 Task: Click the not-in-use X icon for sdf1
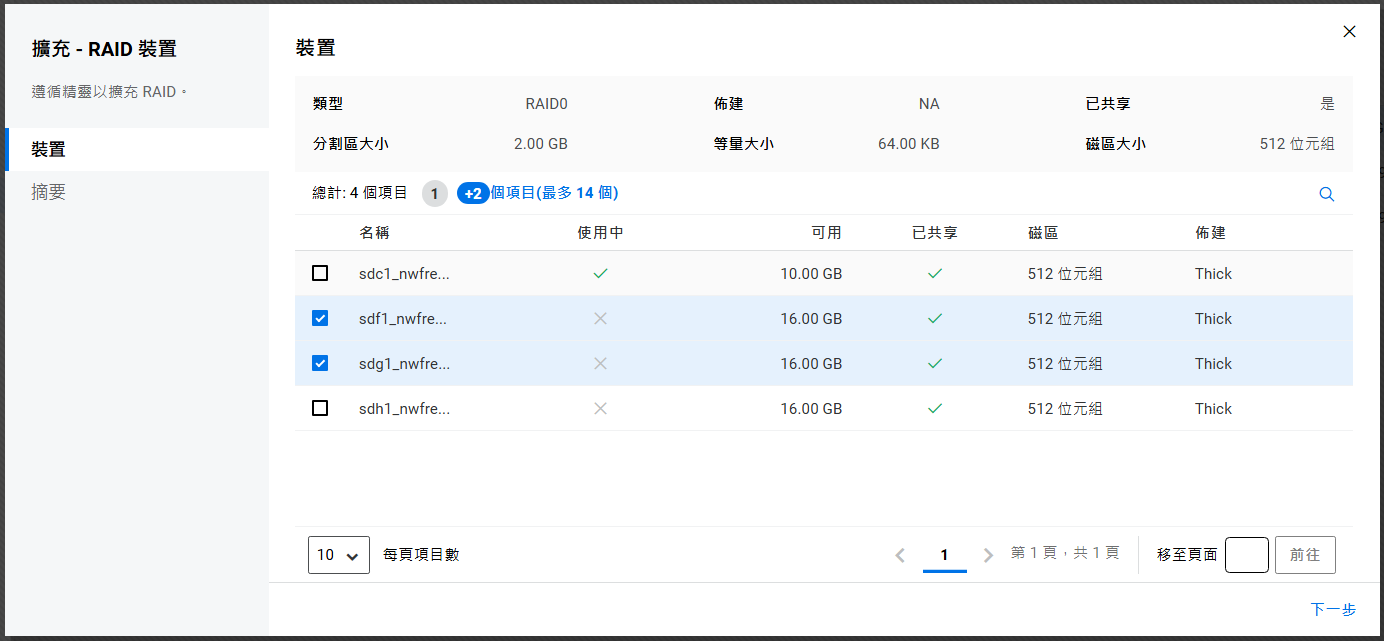click(600, 318)
